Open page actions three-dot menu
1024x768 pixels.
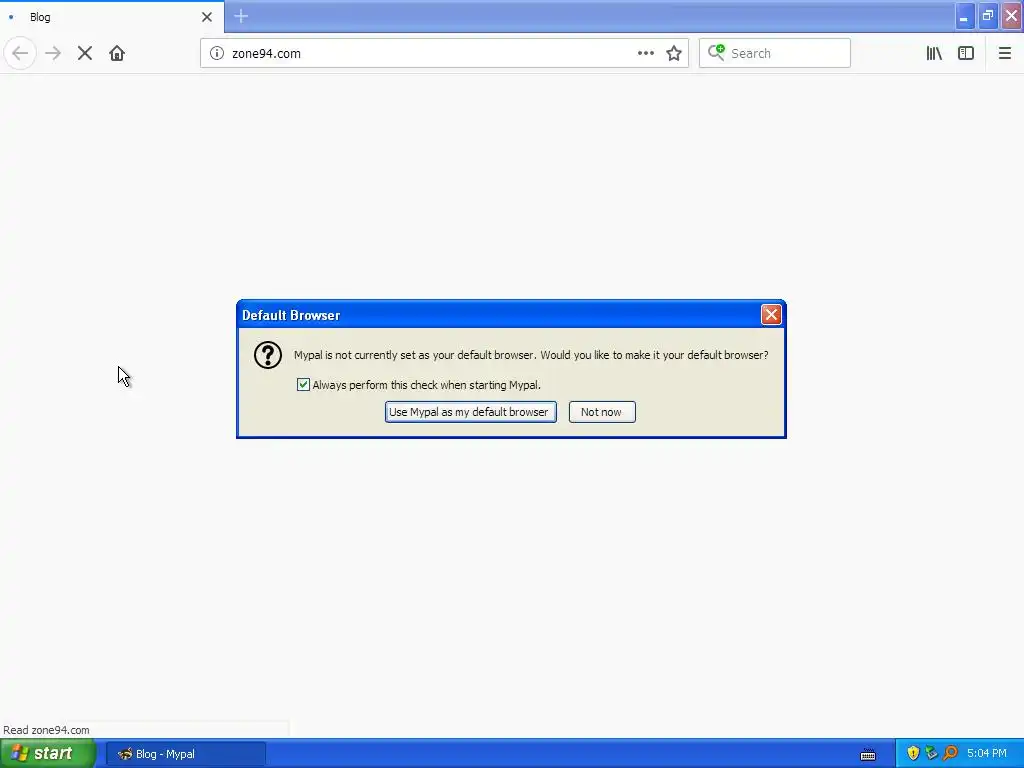(645, 53)
